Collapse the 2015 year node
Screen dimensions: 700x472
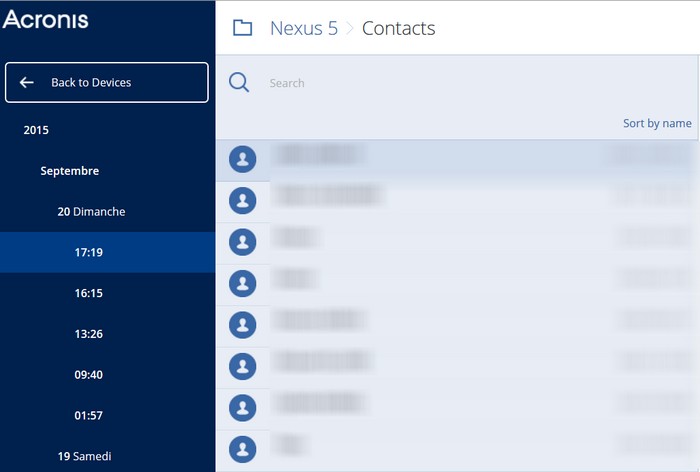pyautogui.click(x=36, y=130)
